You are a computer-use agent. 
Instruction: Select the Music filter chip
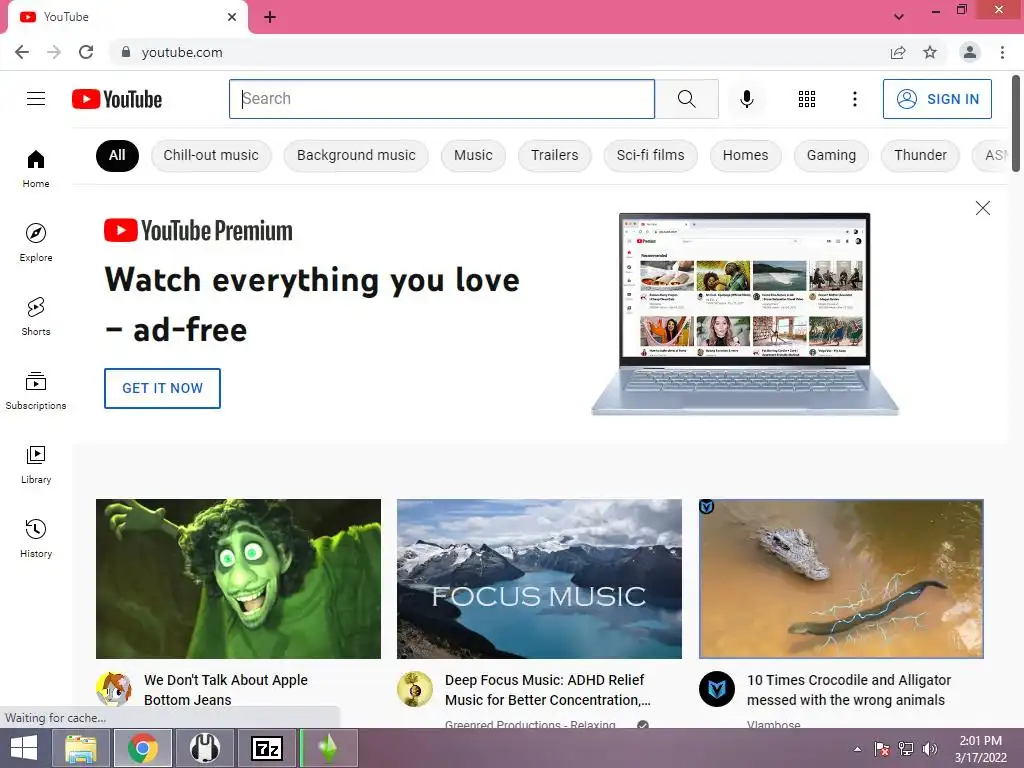pos(473,155)
